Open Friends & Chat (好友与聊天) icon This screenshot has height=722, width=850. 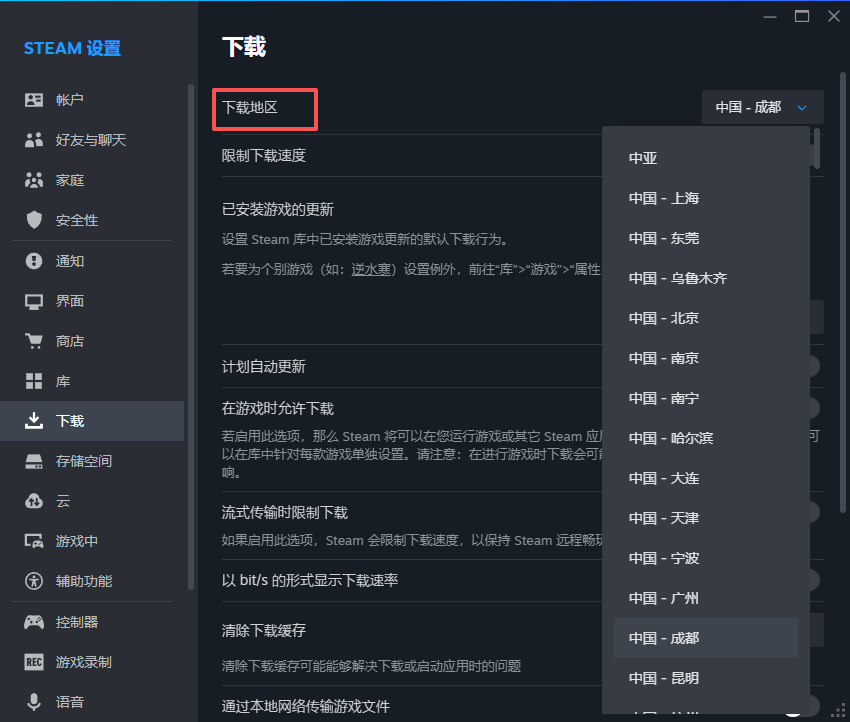coord(34,140)
